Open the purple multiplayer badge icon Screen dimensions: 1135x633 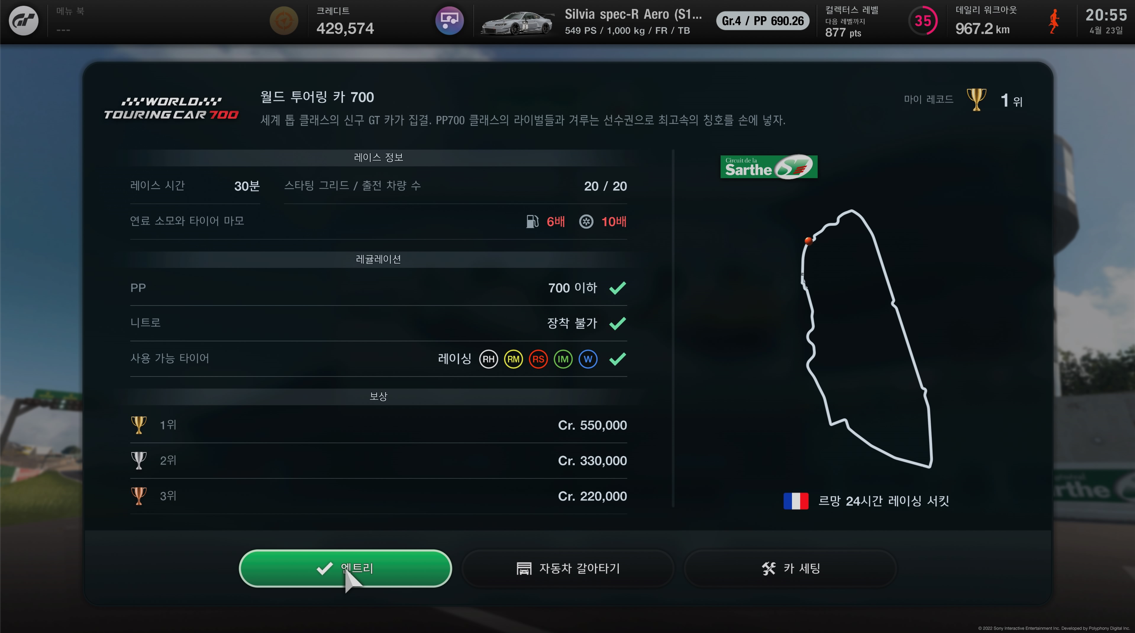(449, 20)
